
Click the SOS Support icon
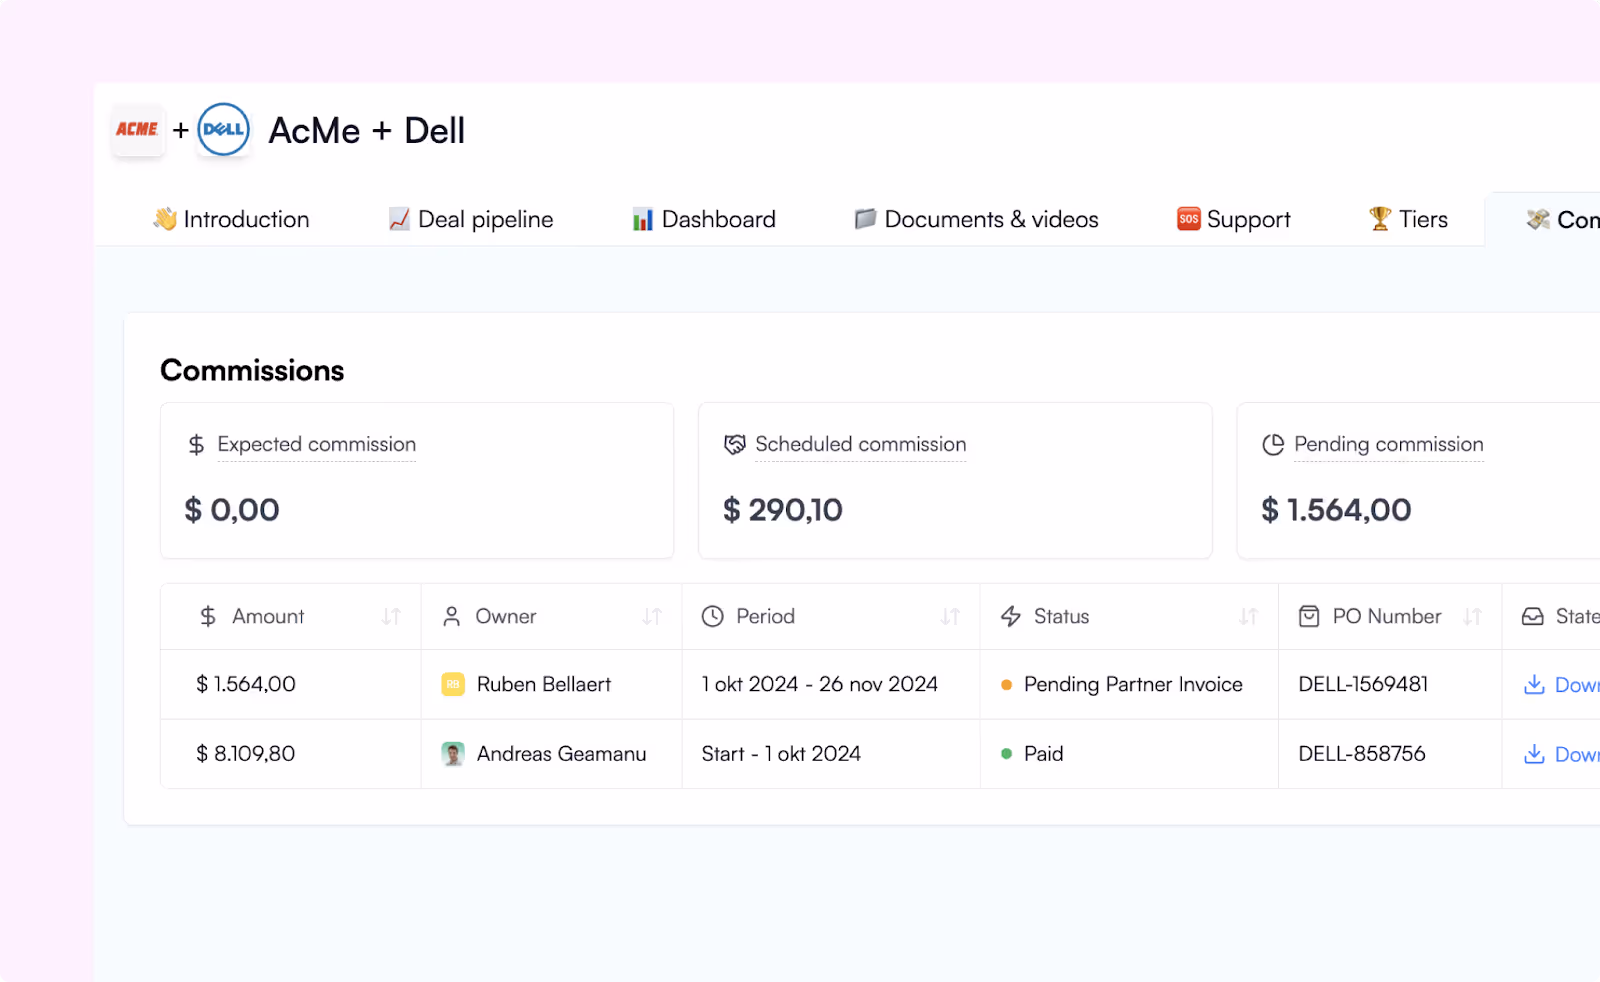[x=1188, y=219]
